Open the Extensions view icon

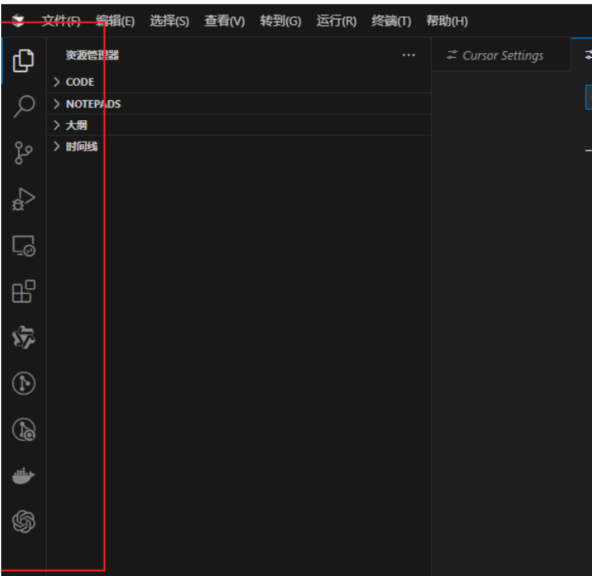(x=24, y=291)
